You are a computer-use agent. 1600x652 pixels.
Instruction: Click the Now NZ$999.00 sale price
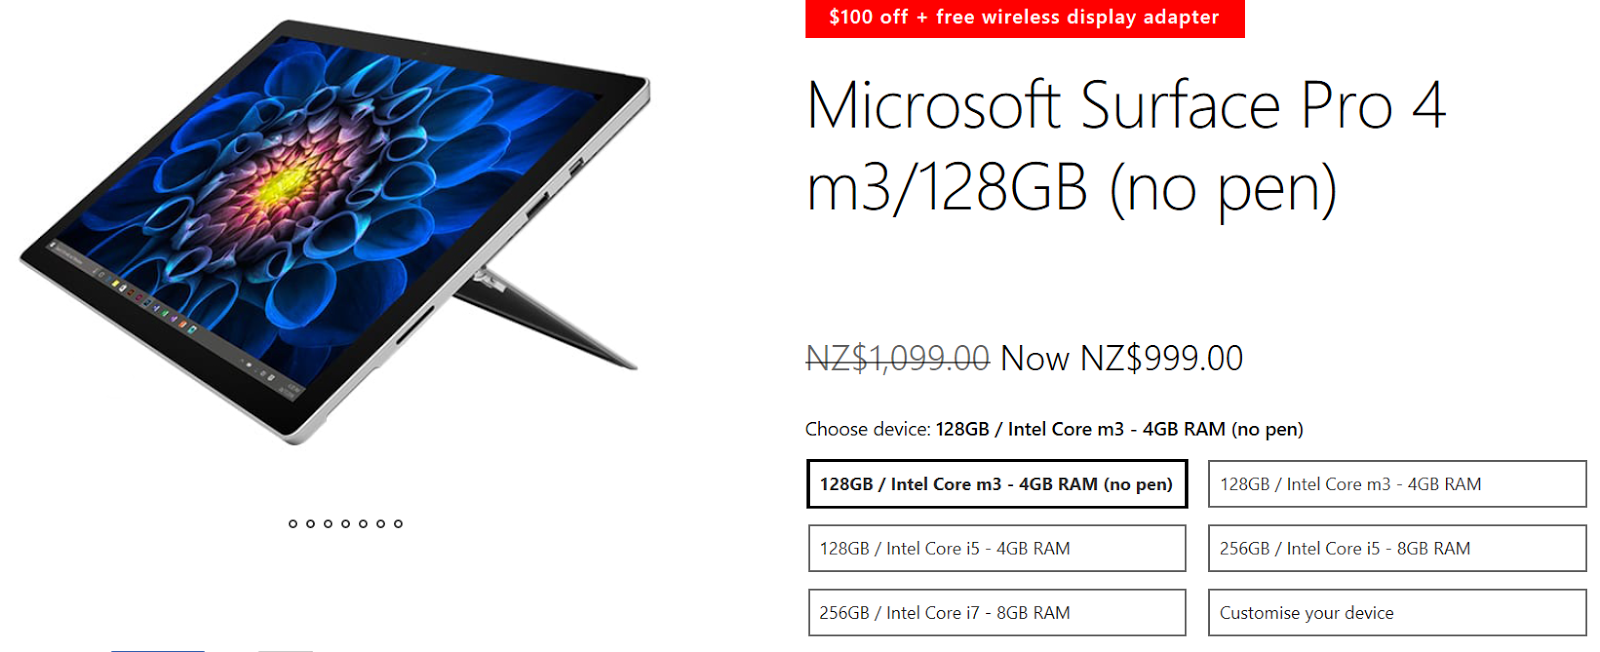point(1122,358)
